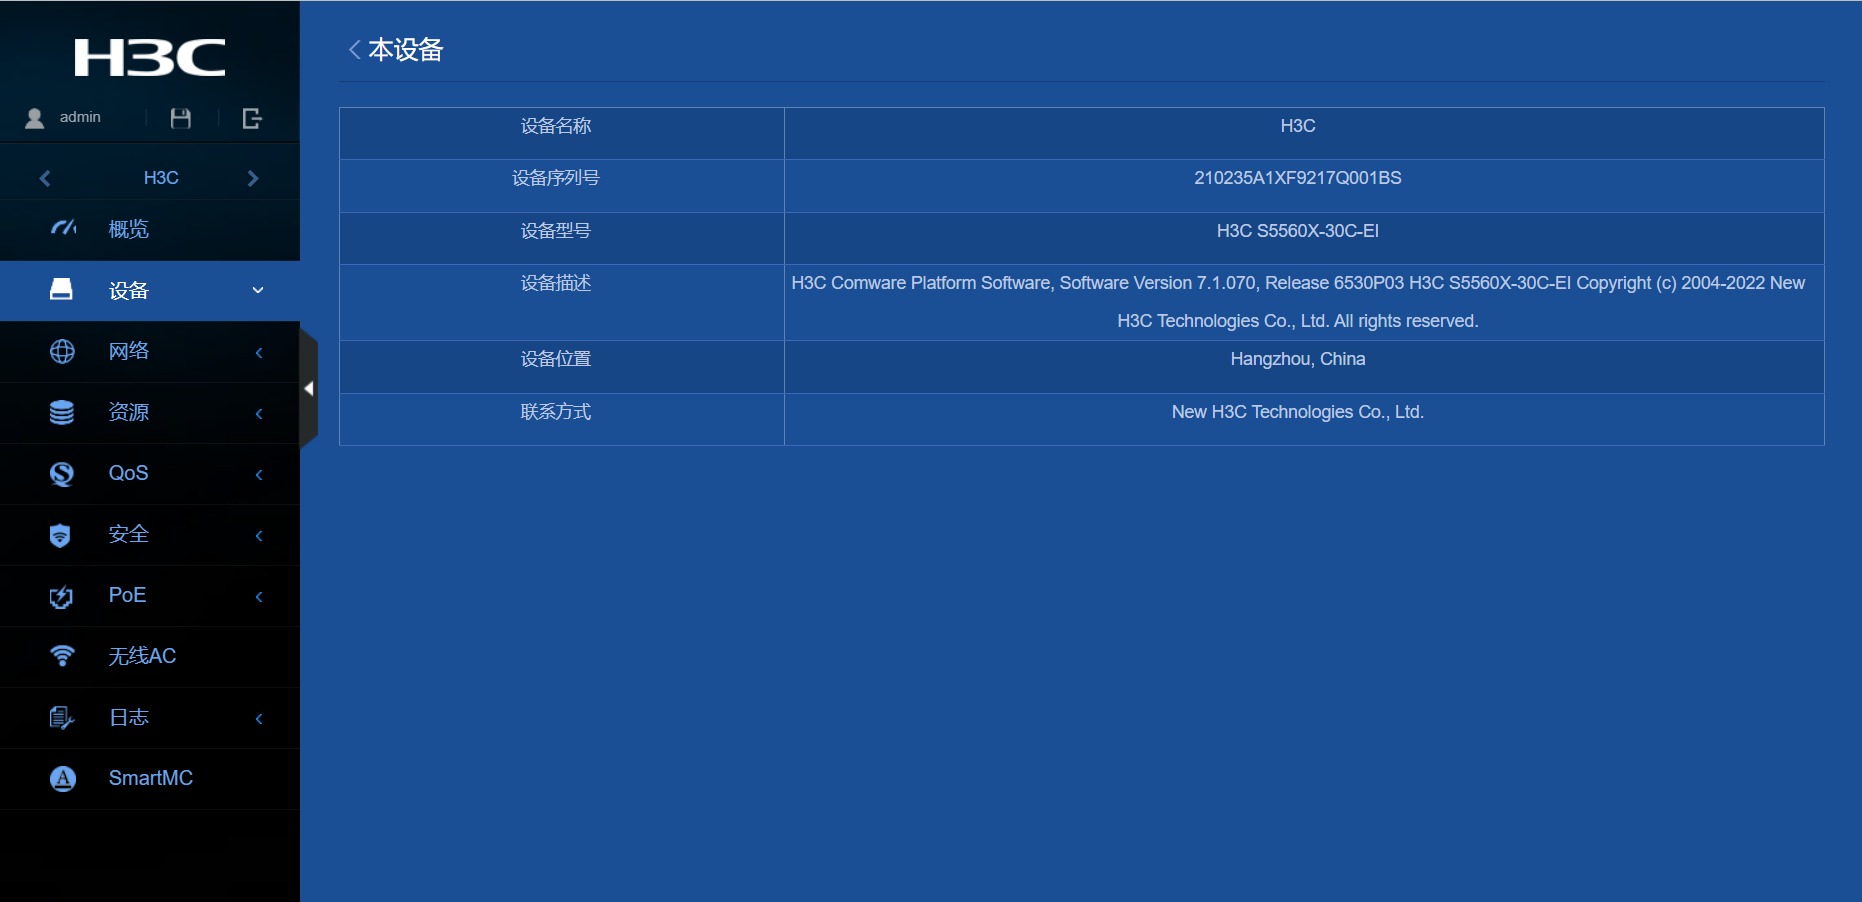This screenshot has height=902, width=1862.
Task: Open the 概览 menu item
Action: (150, 229)
